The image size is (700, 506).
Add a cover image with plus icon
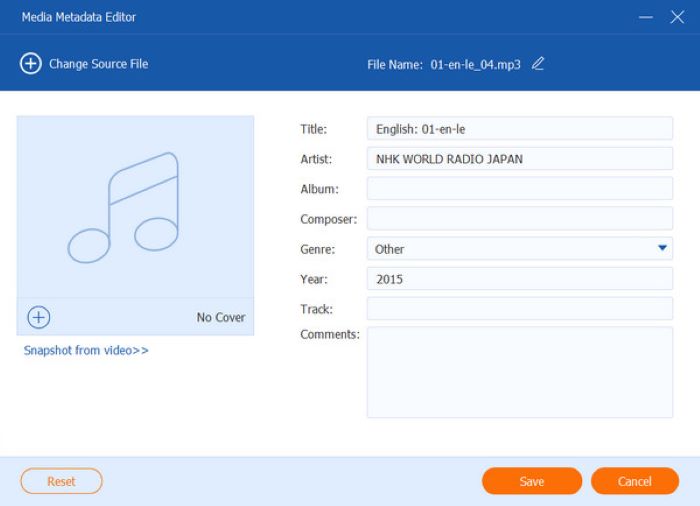point(39,317)
